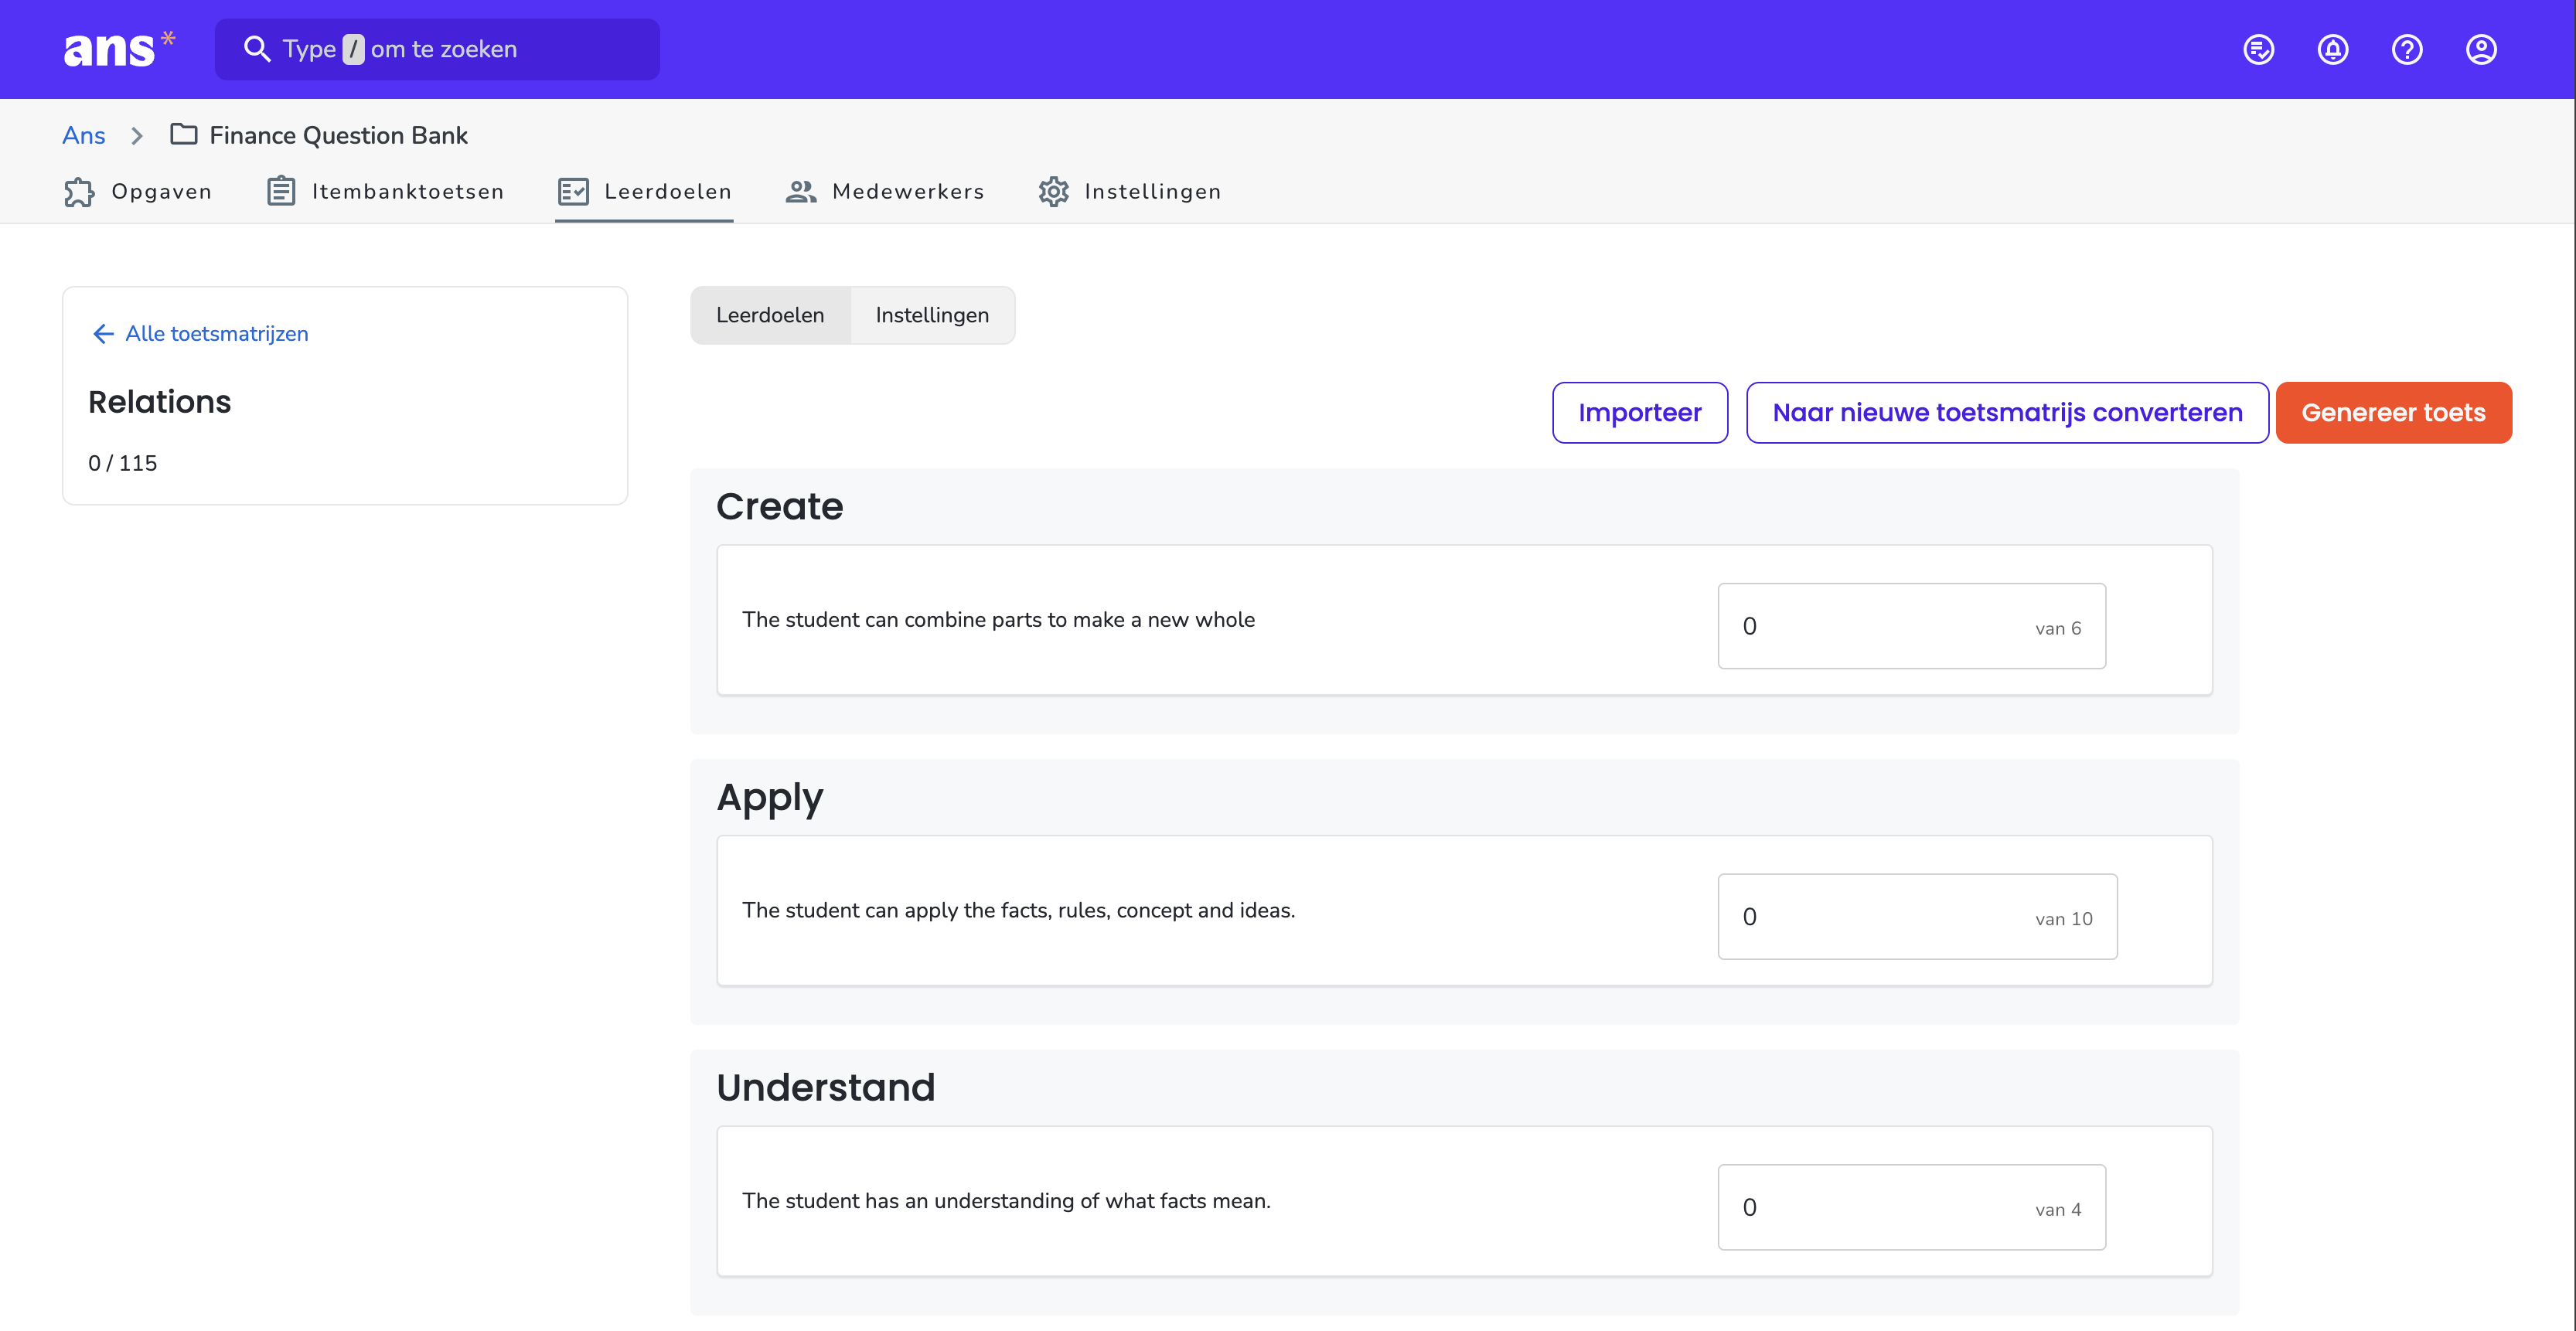Go to the Ans breadcrumb link

83,135
